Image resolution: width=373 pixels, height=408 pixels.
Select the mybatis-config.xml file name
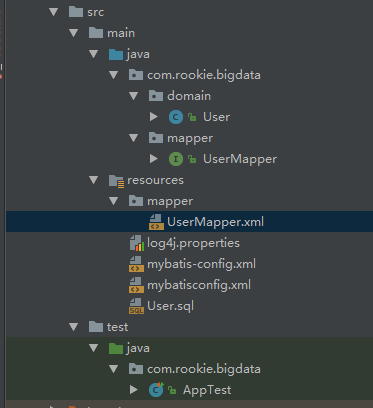point(201,264)
